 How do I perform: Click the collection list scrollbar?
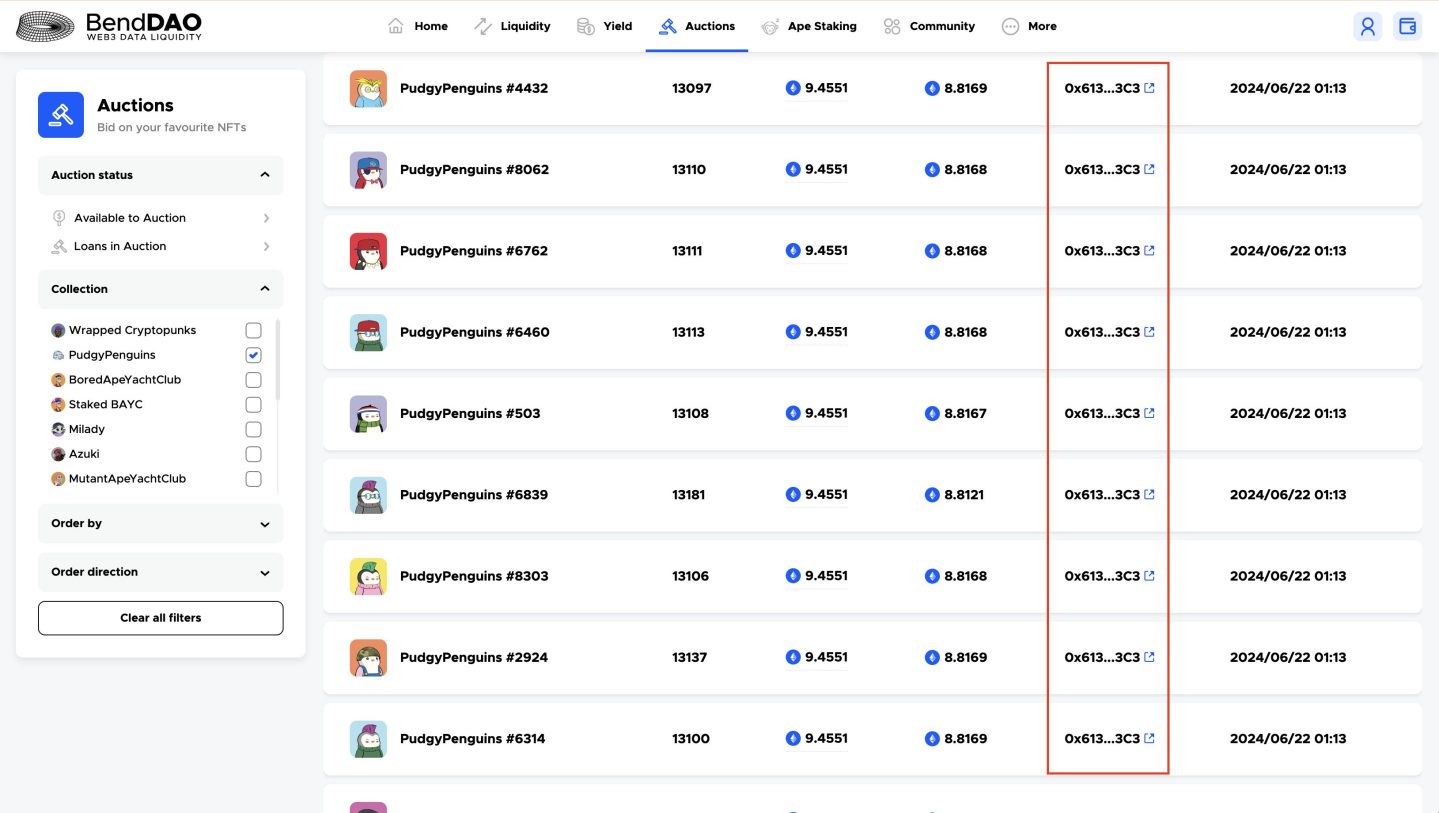point(278,360)
